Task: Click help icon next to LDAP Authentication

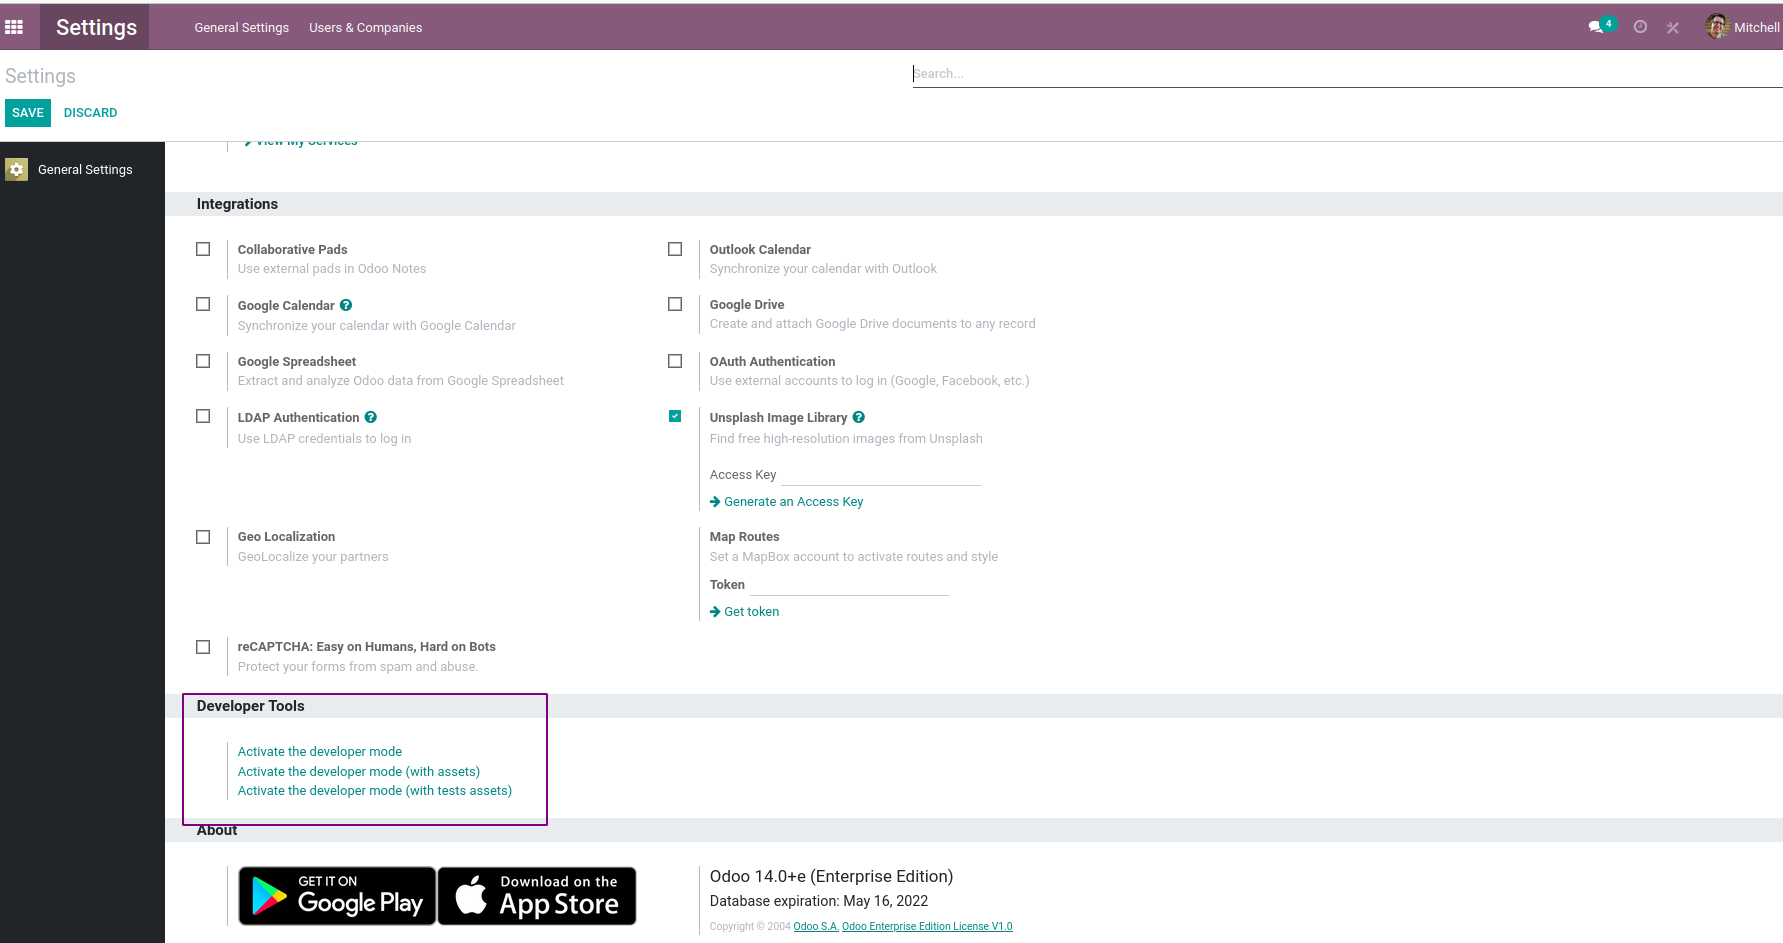Action: [x=371, y=417]
